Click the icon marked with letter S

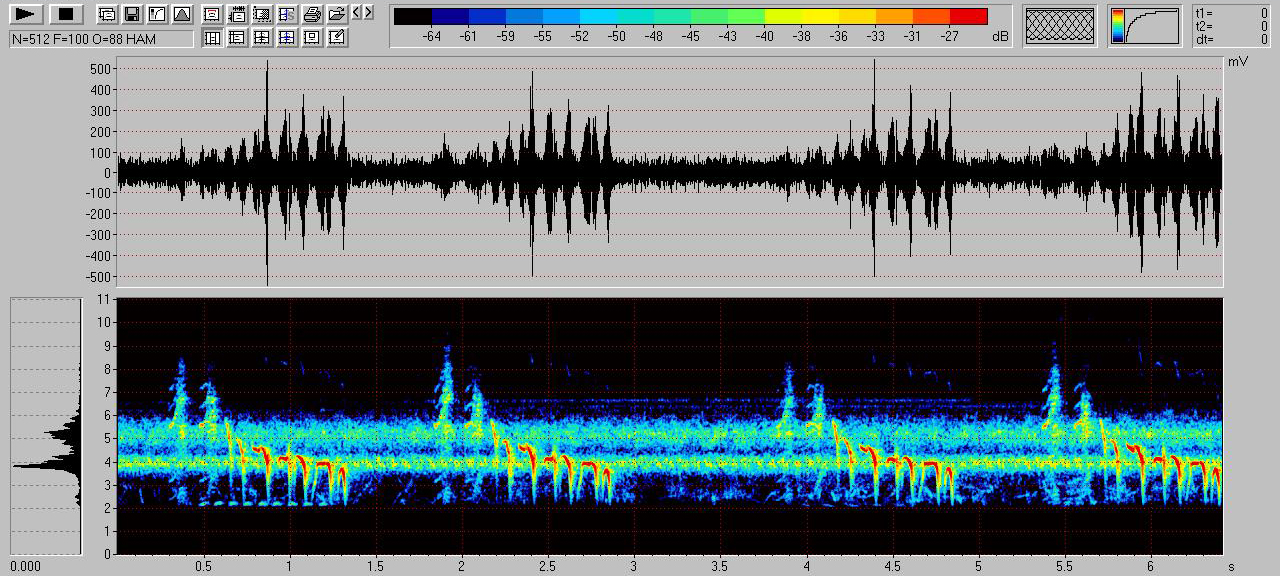(x=287, y=14)
